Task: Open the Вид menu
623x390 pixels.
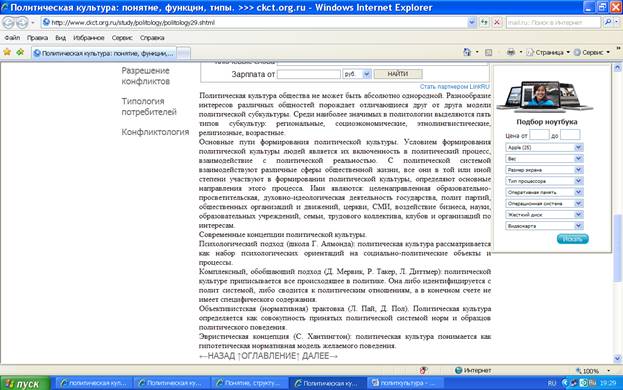Action: (60, 38)
